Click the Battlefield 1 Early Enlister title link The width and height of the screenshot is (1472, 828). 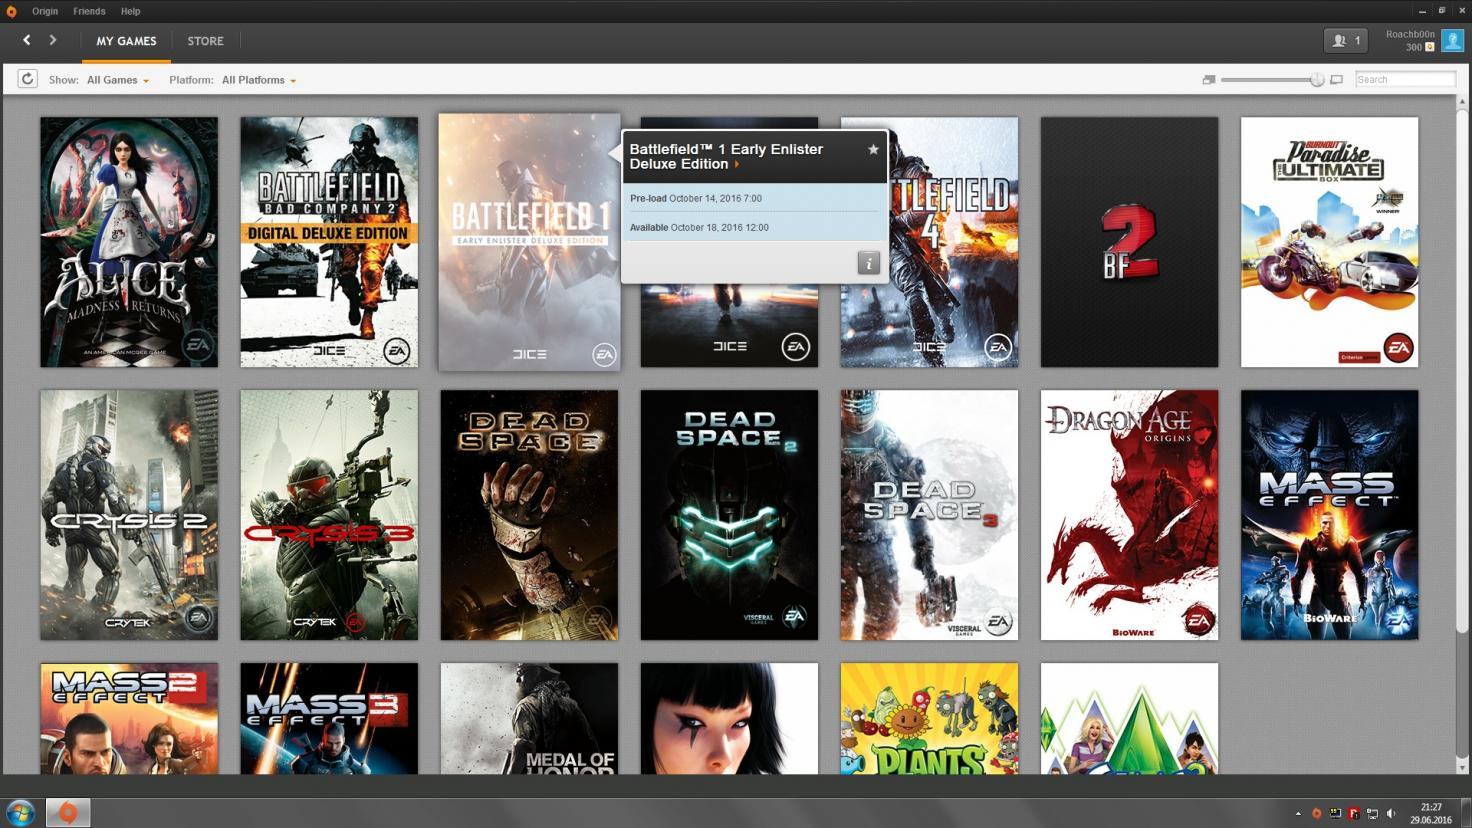pos(726,156)
